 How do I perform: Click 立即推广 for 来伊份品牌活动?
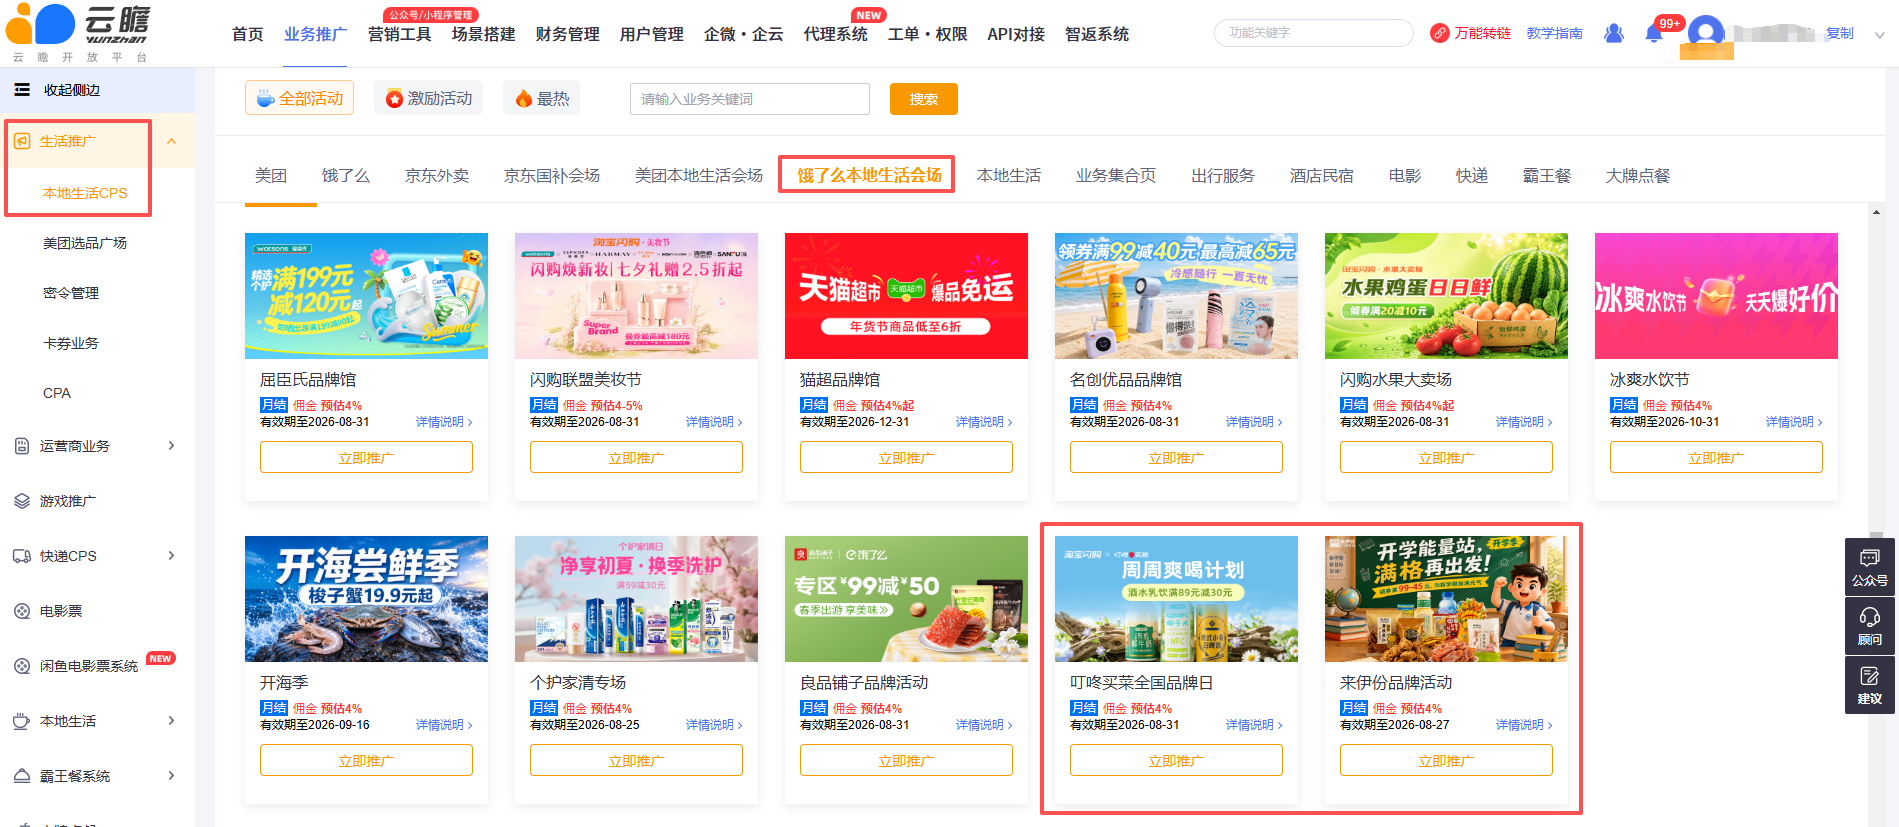1446,761
